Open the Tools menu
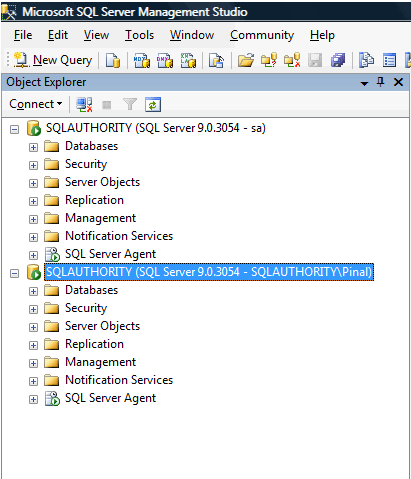This screenshot has height=479, width=411. click(x=139, y=35)
